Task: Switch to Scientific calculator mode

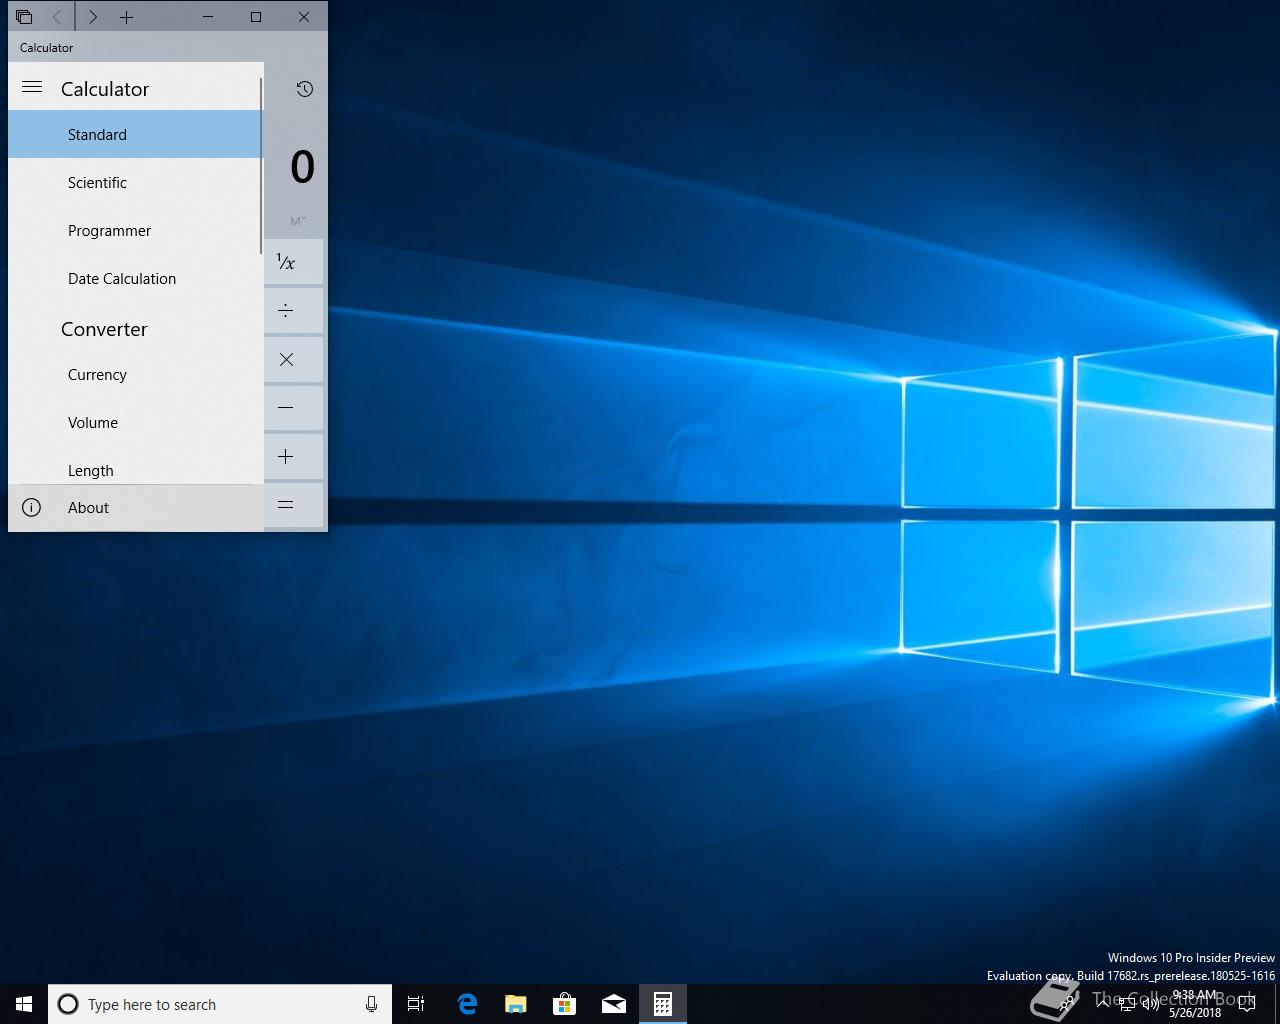Action: [x=97, y=183]
